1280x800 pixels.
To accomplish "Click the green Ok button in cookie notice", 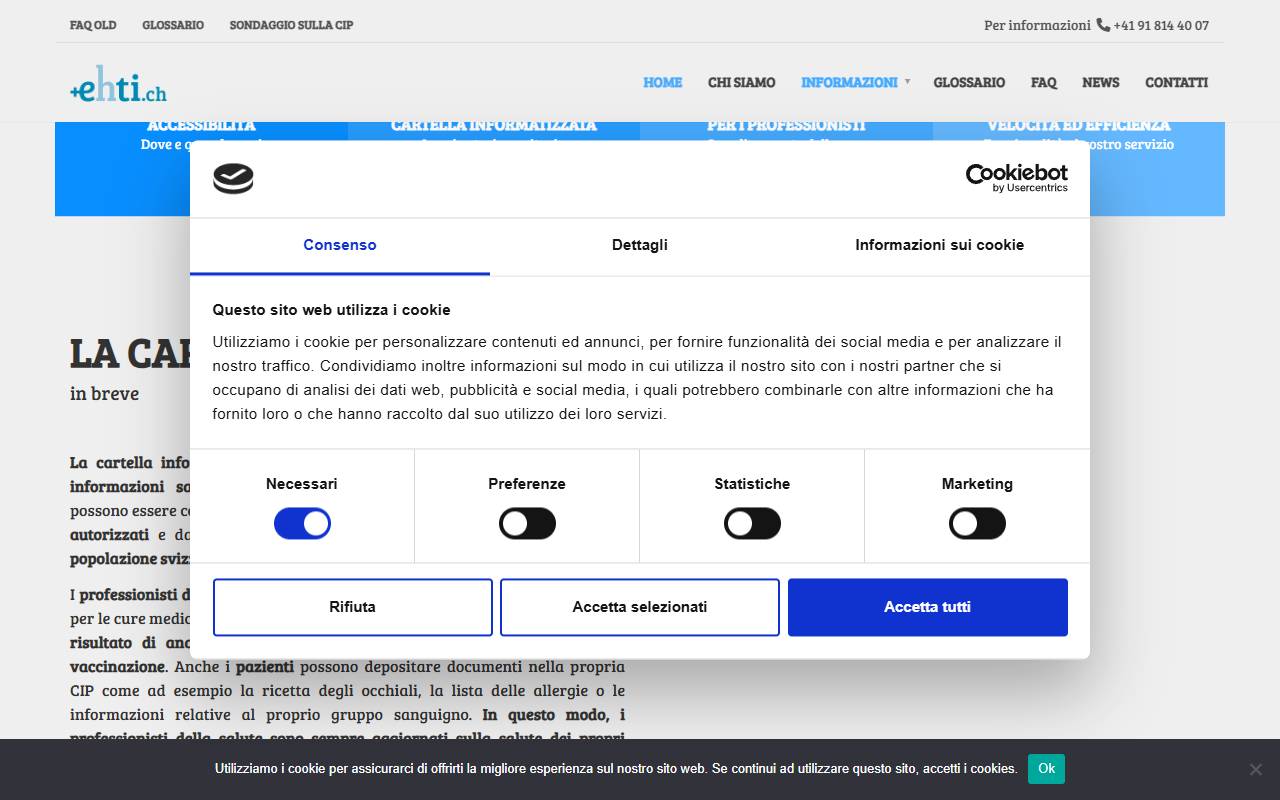I will [1046, 768].
